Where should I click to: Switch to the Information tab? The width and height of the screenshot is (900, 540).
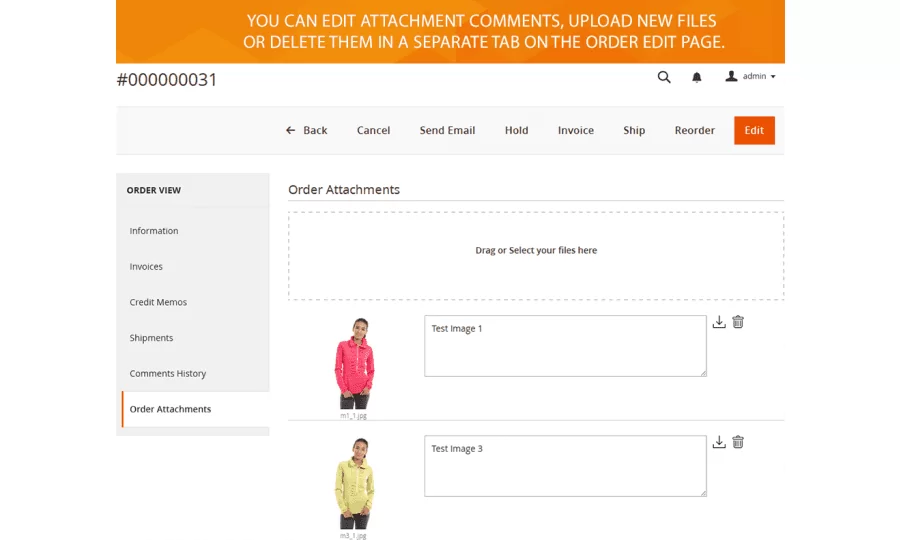coord(154,231)
